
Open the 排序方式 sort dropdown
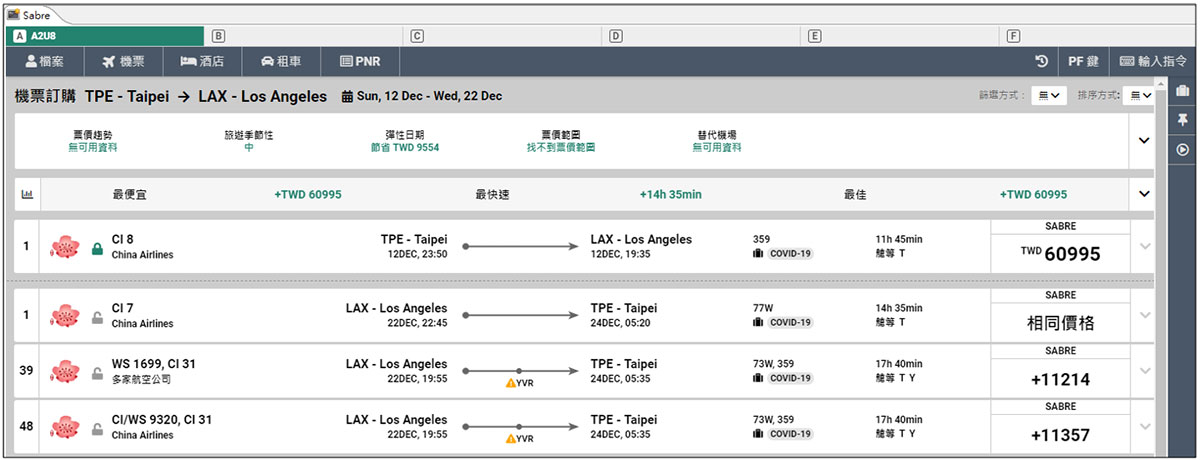tap(1139, 95)
